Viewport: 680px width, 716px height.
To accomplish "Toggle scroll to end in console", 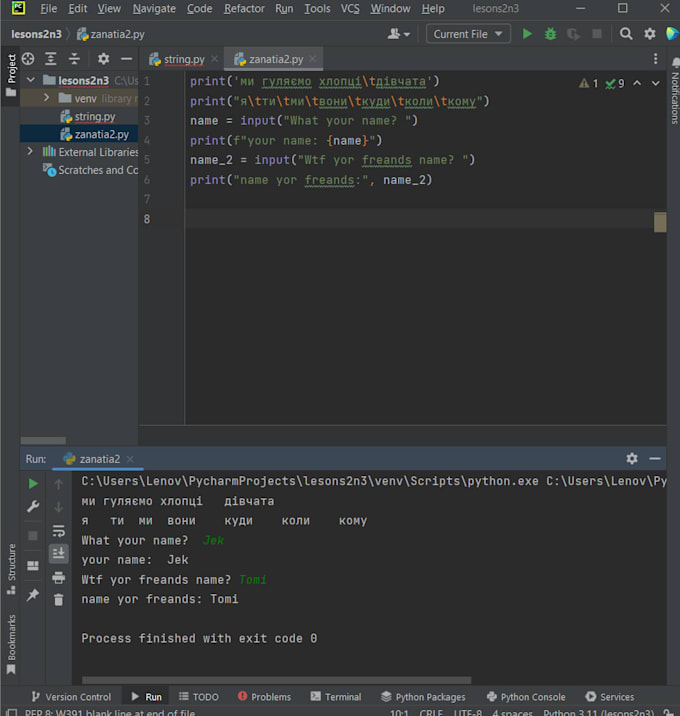I will [59, 553].
